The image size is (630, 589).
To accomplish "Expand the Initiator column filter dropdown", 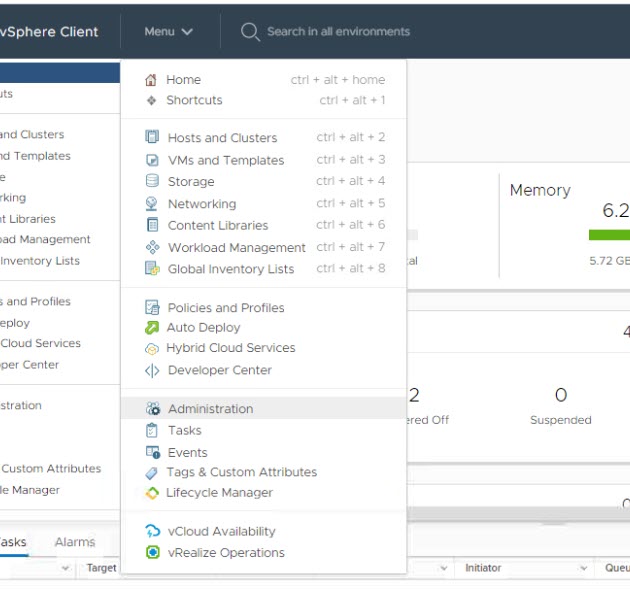I will 584,568.
